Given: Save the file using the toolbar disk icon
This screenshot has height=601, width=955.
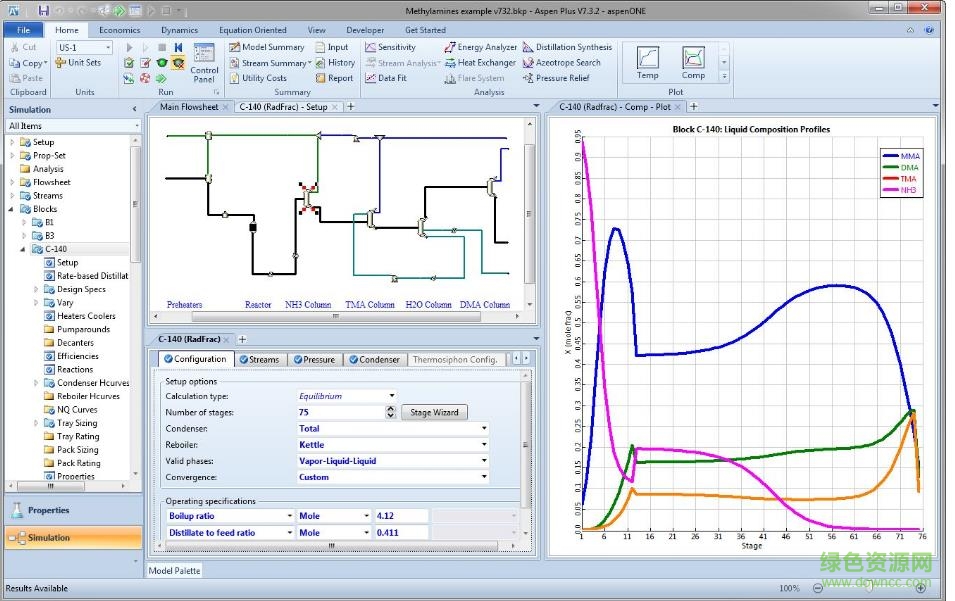Looking at the screenshot, I should 43,11.
